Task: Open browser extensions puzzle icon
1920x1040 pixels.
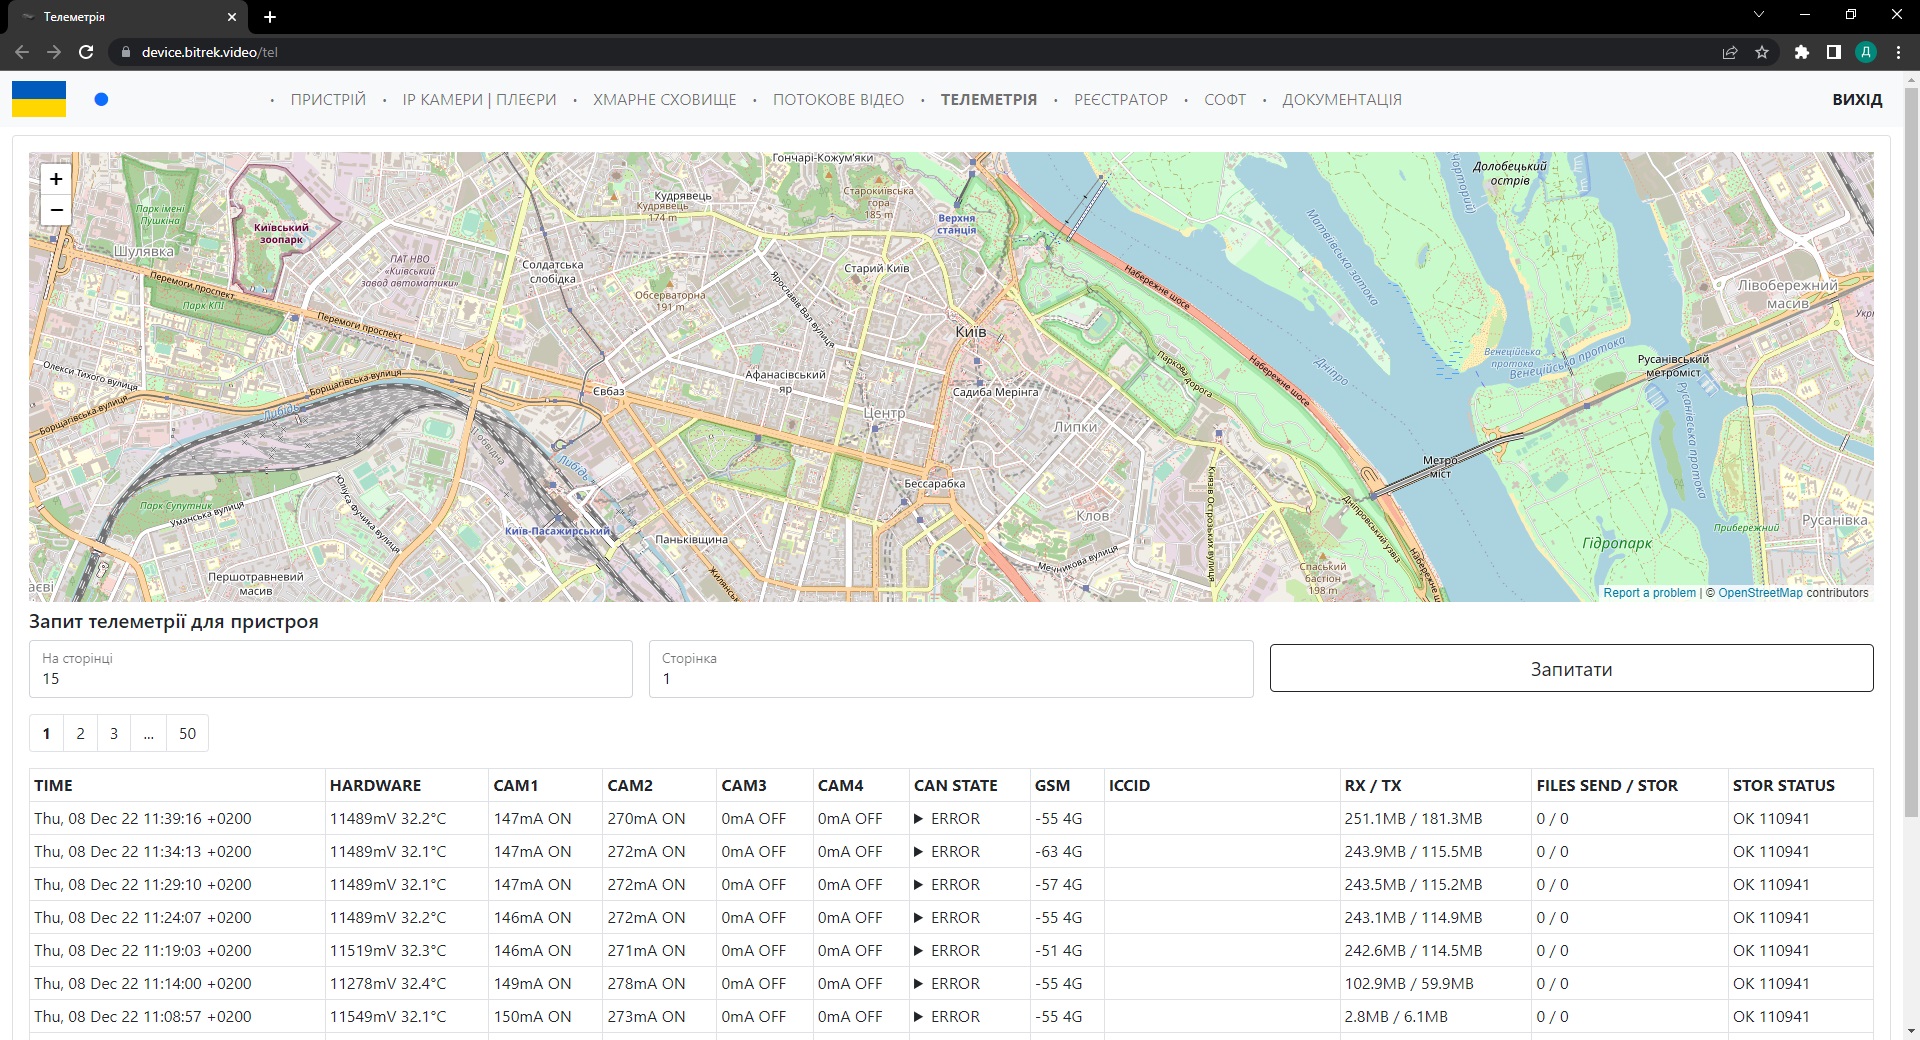Action: pos(1801,52)
